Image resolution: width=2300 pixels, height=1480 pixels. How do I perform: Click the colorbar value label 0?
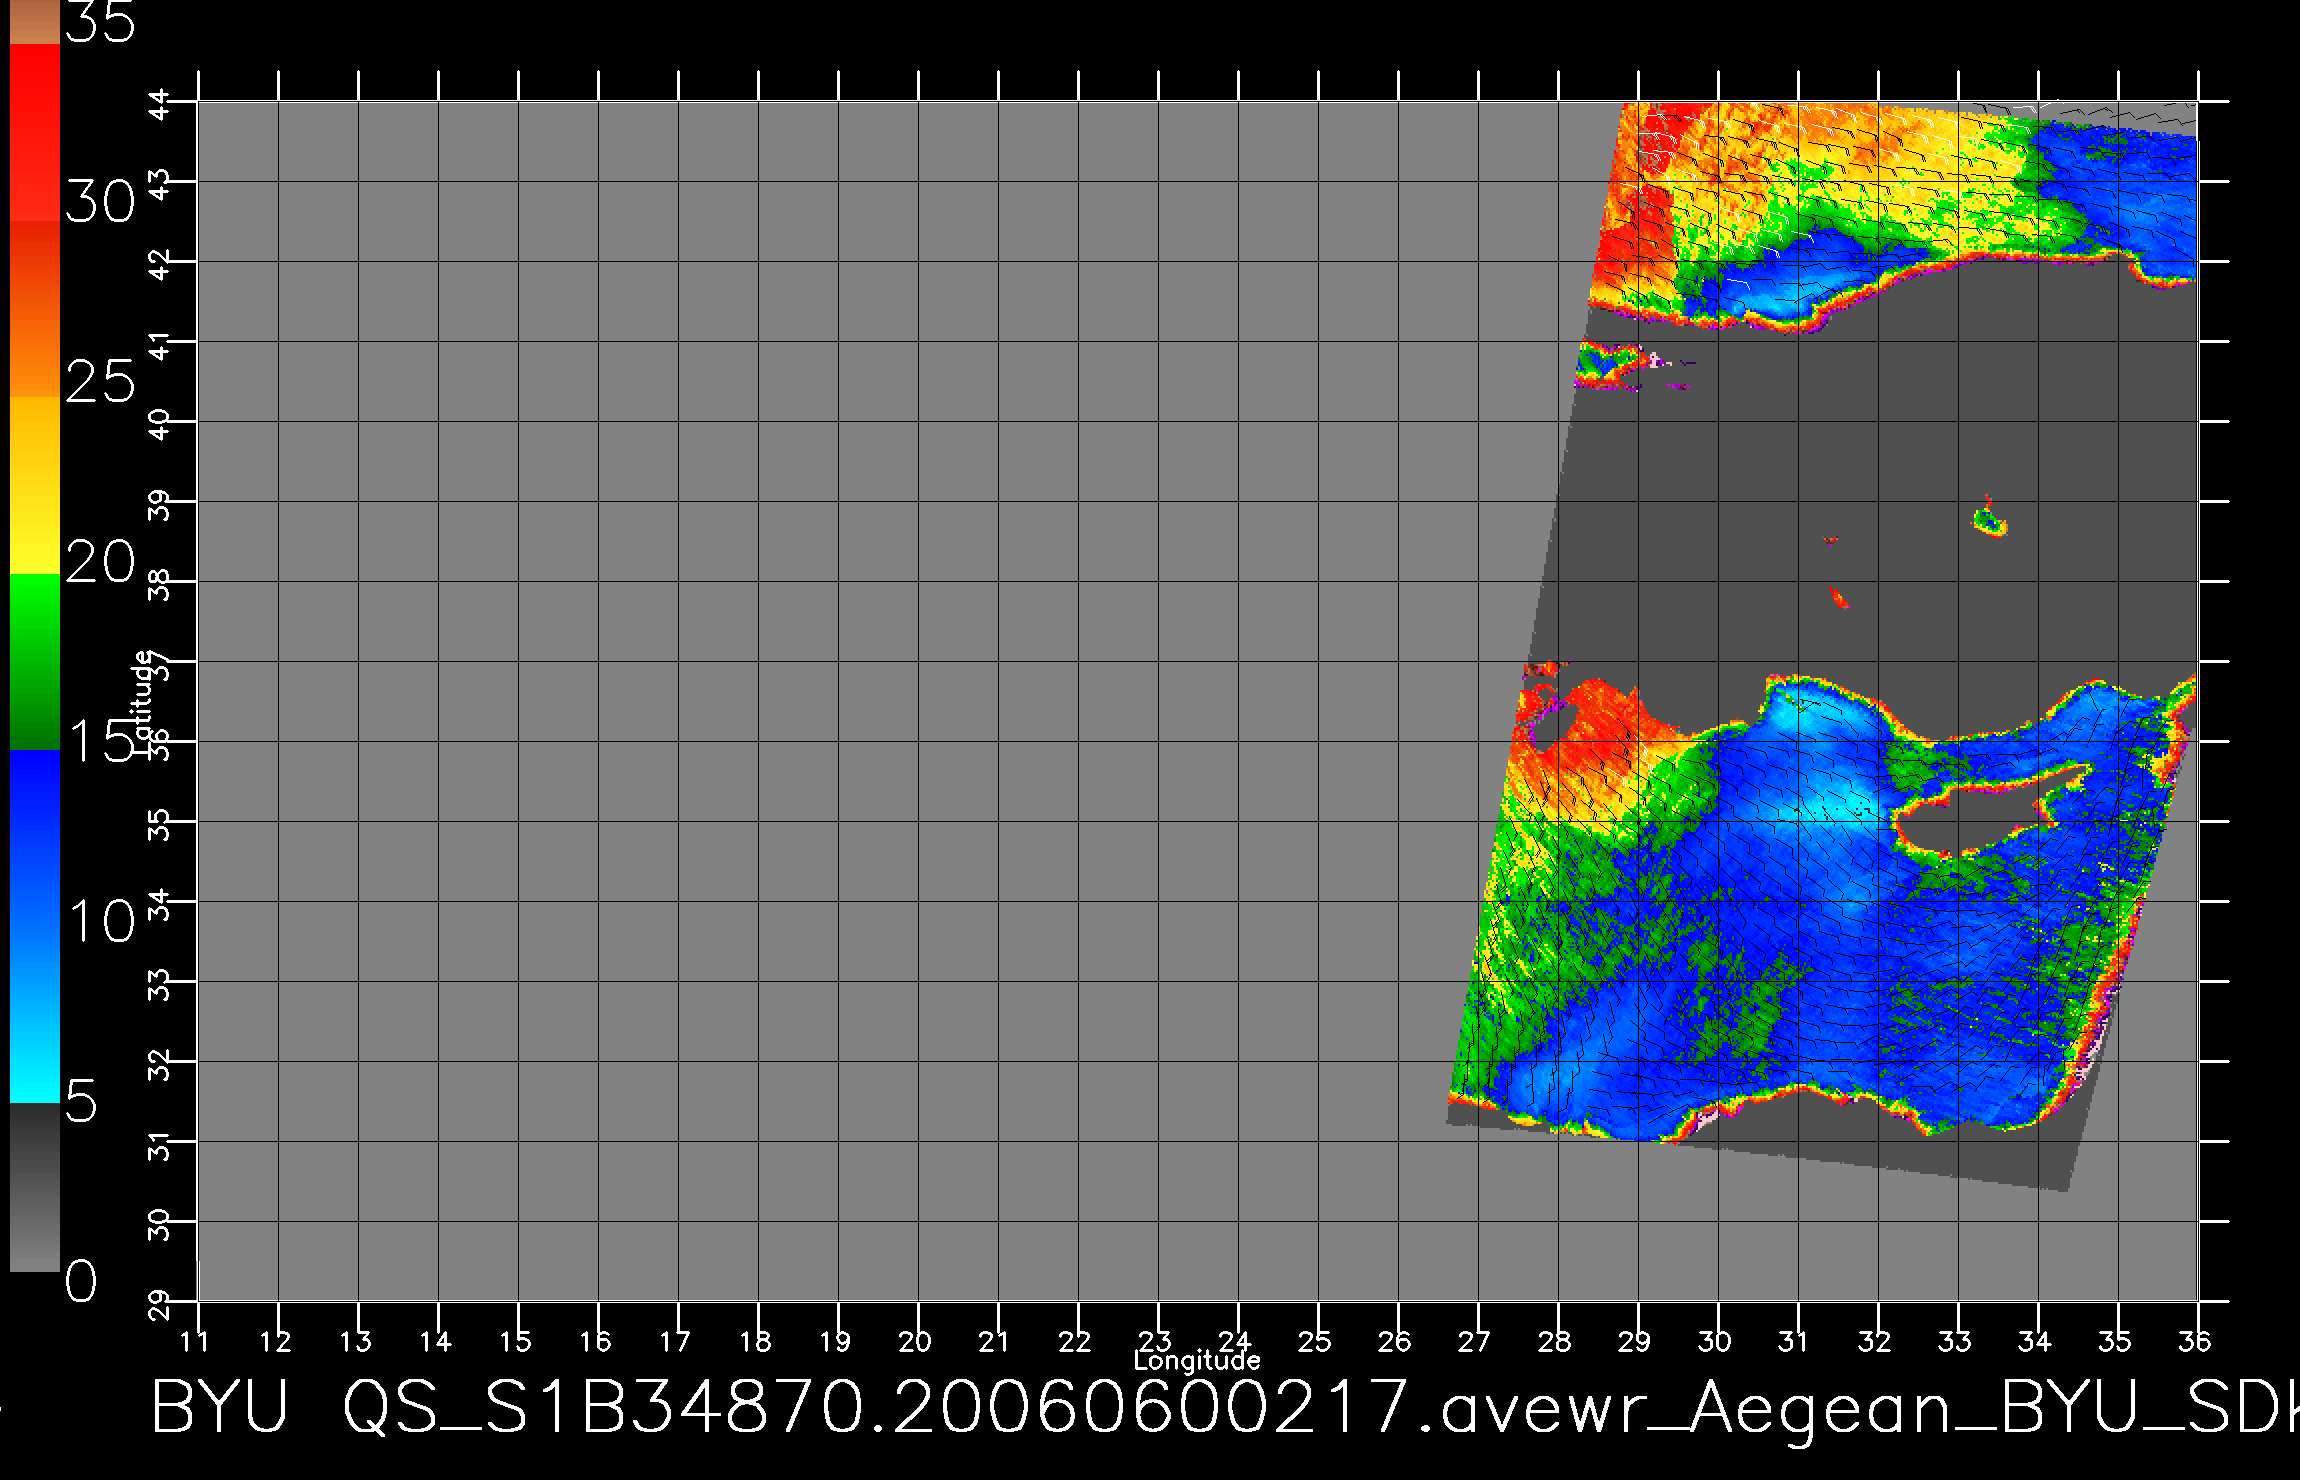(82, 1281)
